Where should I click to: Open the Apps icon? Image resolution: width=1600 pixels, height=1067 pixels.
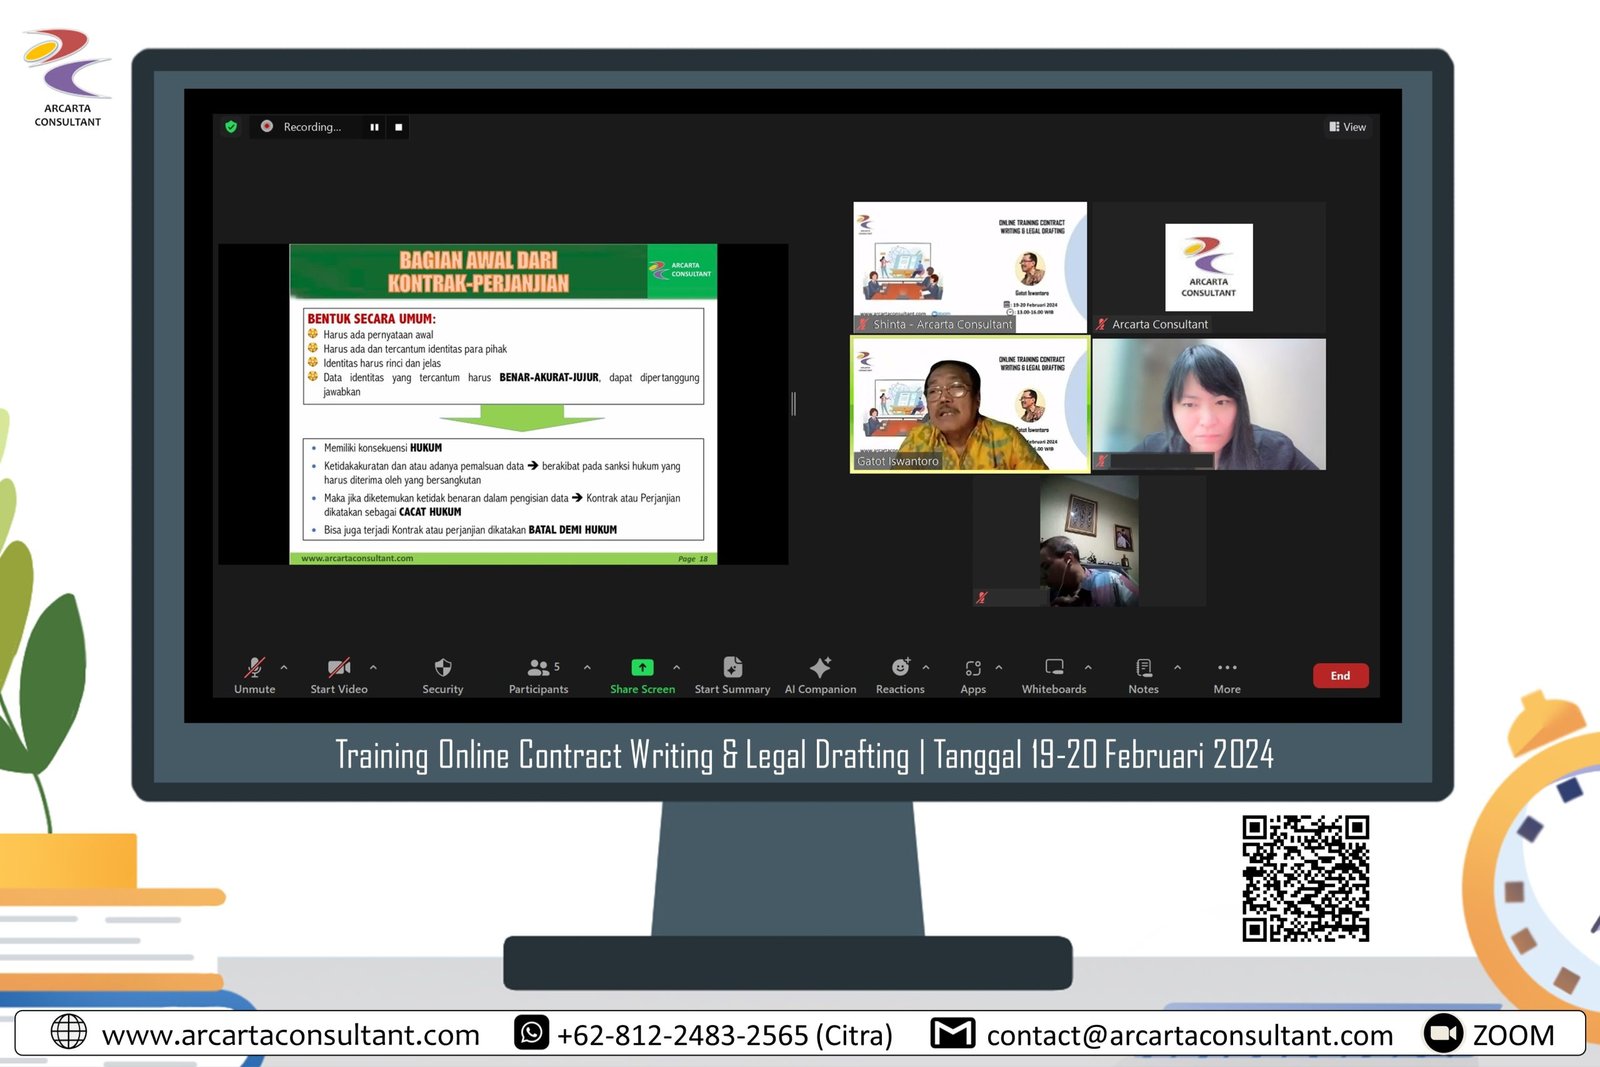click(973, 668)
